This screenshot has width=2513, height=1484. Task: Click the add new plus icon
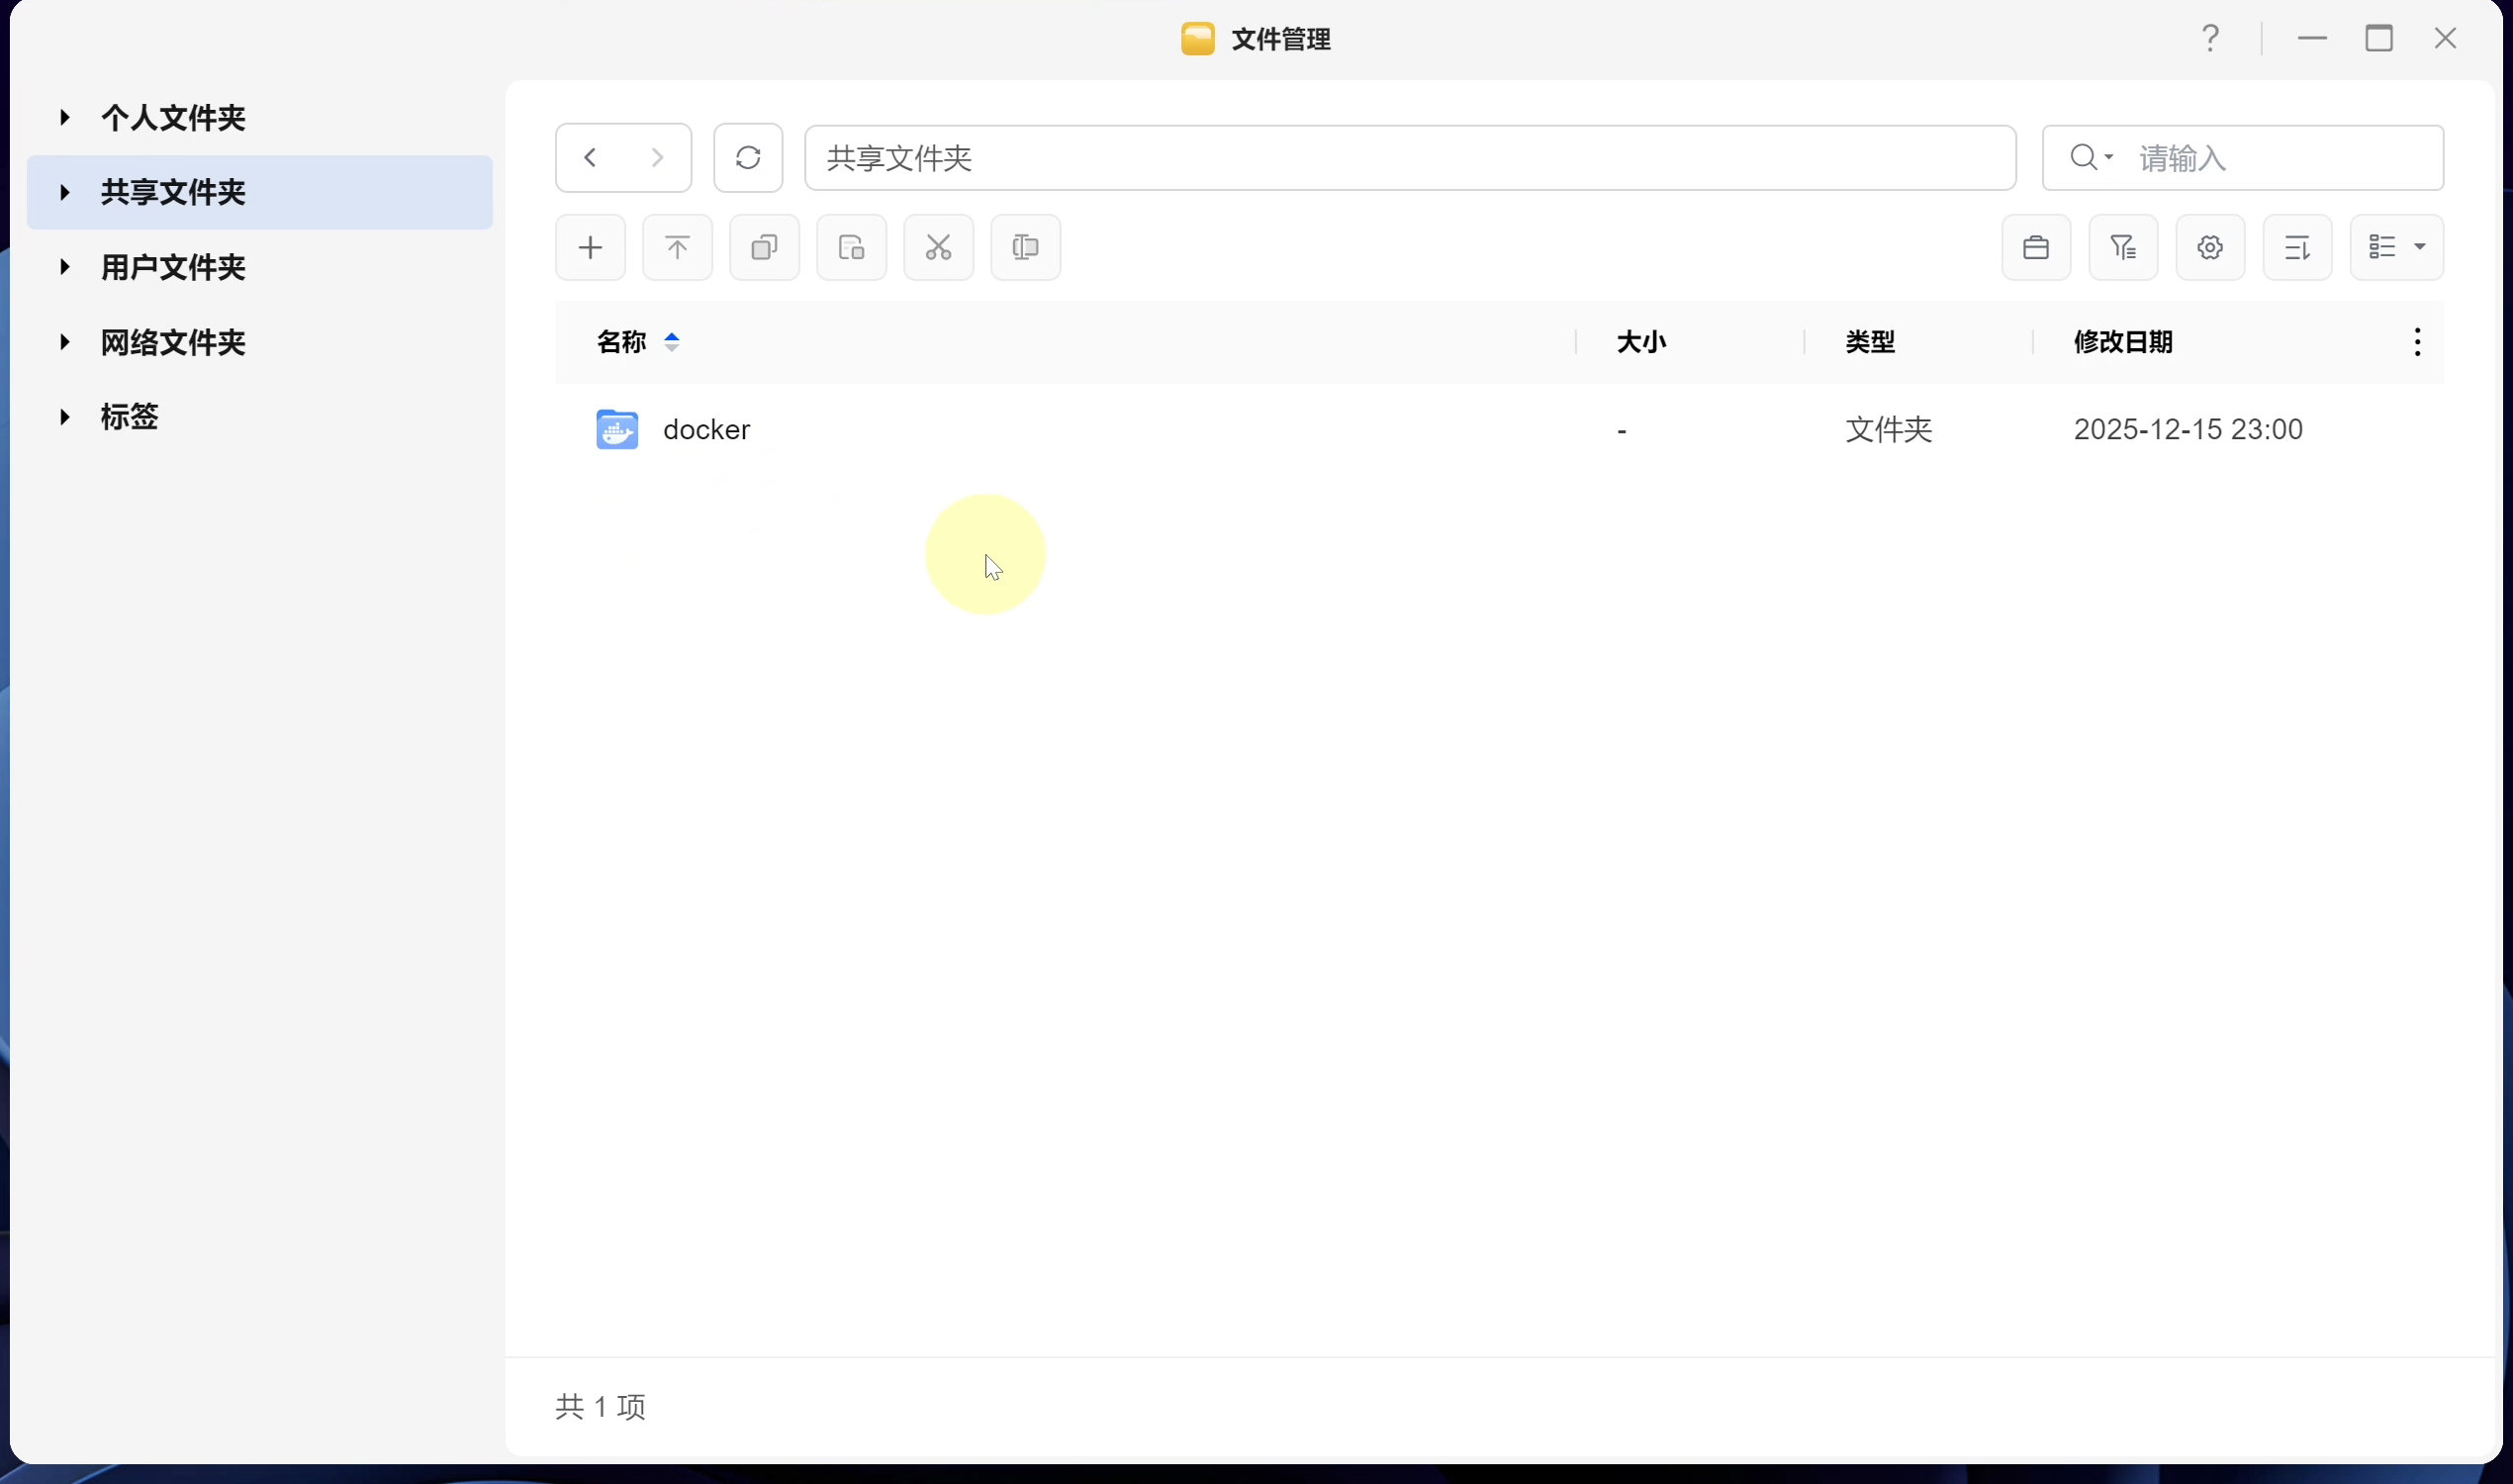tap(590, 247)
